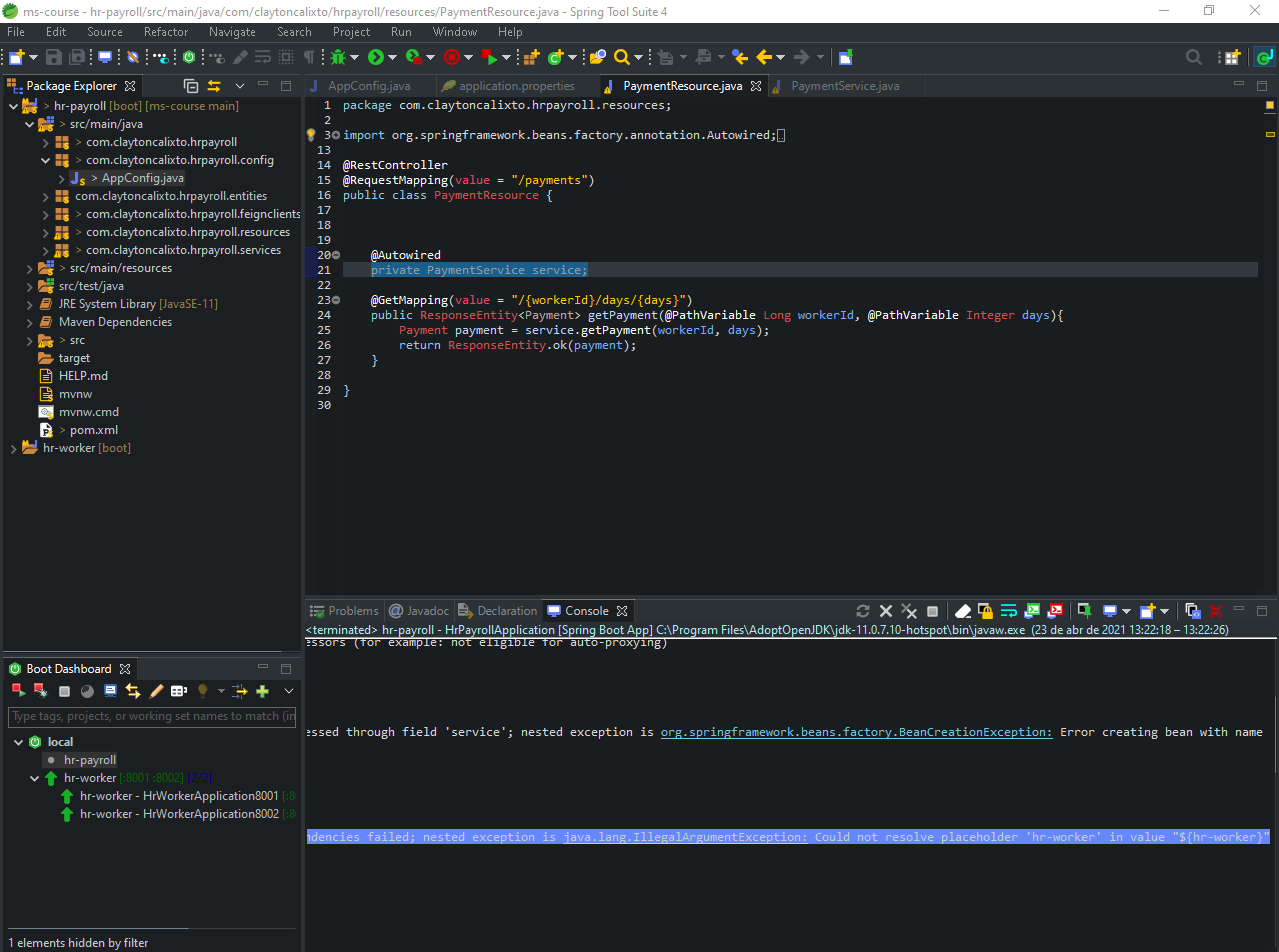Expand the hr-worker project in Package Explorer
The width and height of the screenshot is (1279, 952).
pyautogui.click(x=13, y=448)
